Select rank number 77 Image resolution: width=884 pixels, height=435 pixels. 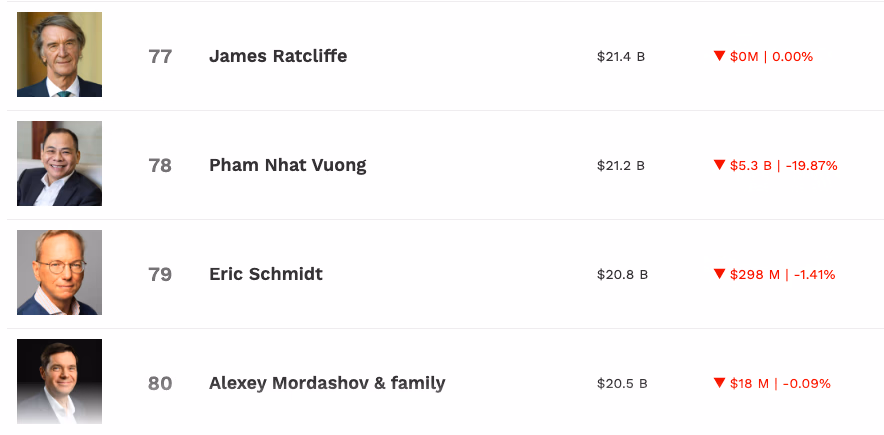(160, 56)
